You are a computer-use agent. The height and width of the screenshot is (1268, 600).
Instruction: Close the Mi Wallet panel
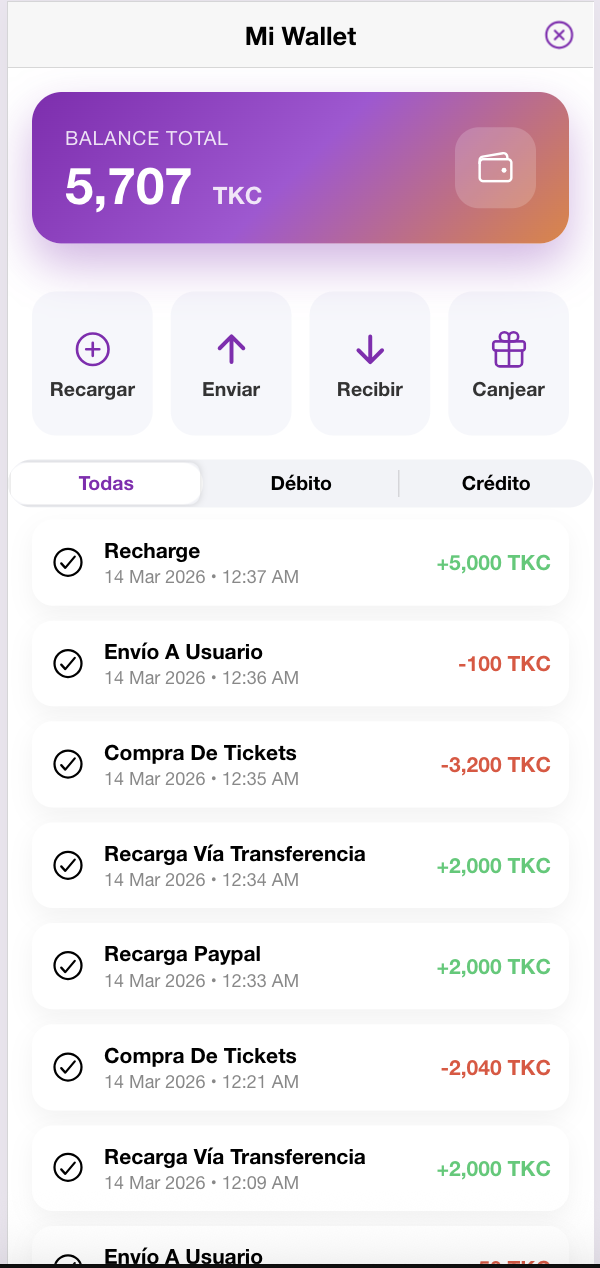coord(558,36)
